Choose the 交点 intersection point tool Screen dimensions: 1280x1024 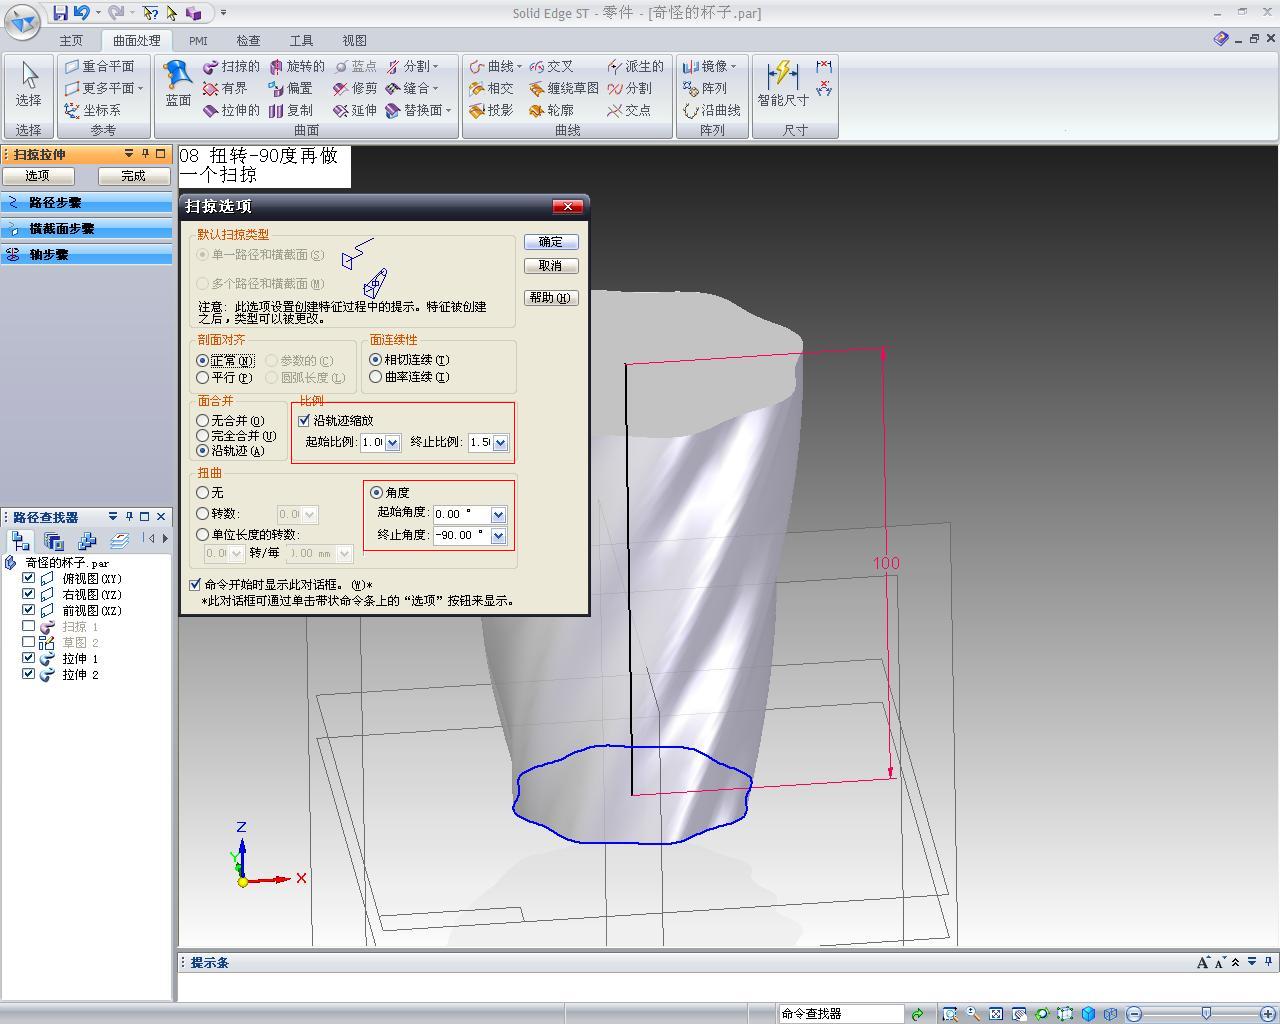click(x=629, y=110)
